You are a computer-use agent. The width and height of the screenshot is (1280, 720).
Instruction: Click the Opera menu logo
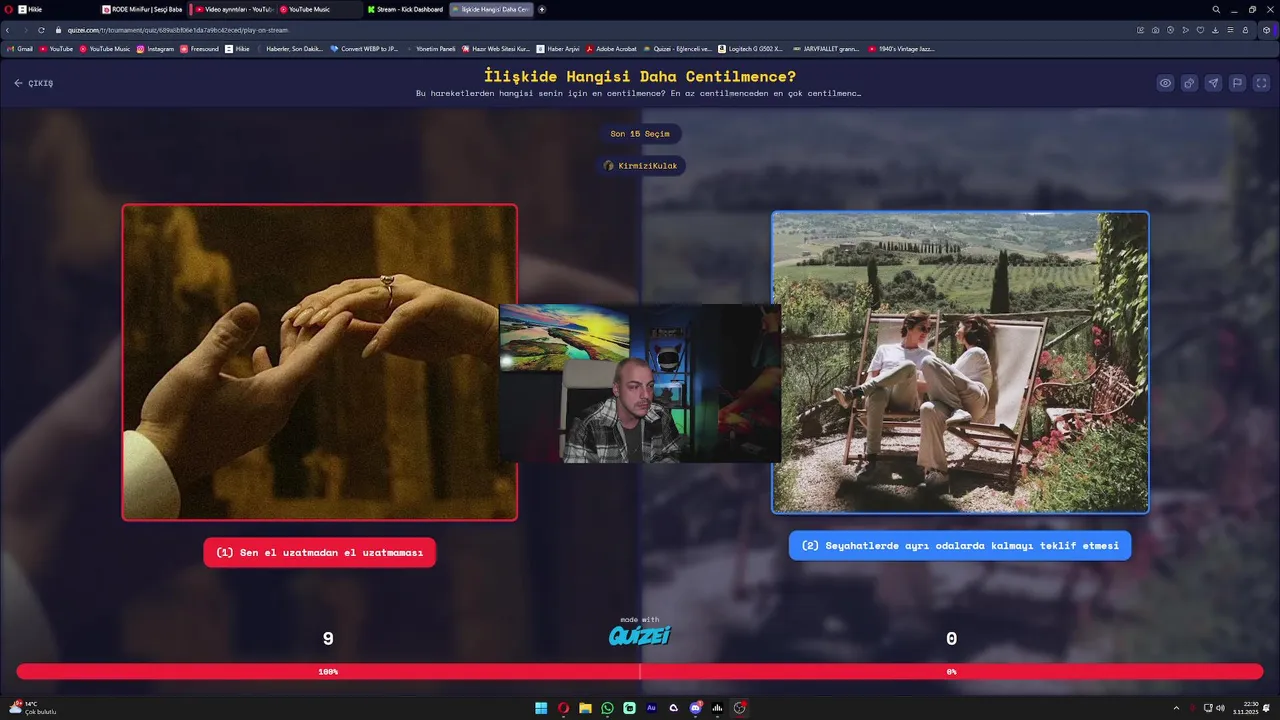click(x=8, y=9)
